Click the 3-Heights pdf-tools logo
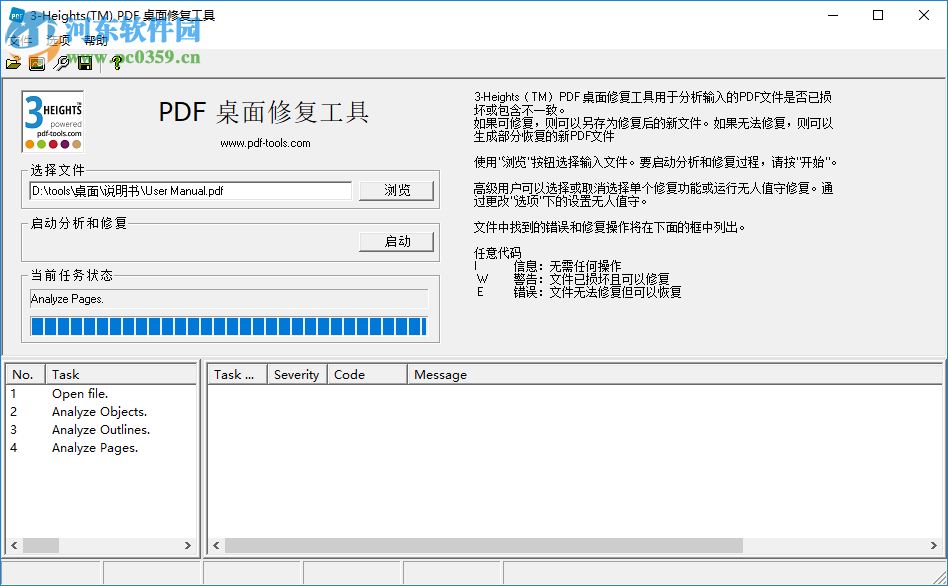Screen dimensions: 948x586 (52, 120)
